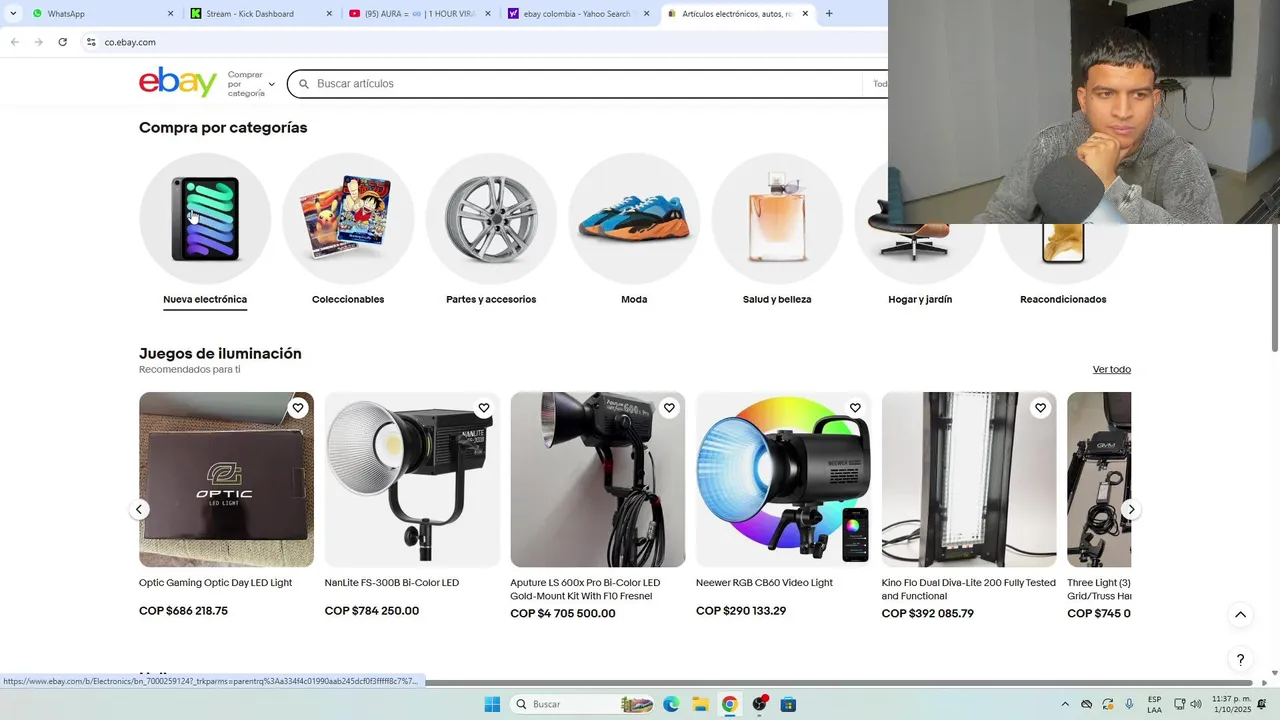Click Ver todo for lighting kits
Image resolution: width=1280 pixels, height=720 pixels.
point(1111,370)
